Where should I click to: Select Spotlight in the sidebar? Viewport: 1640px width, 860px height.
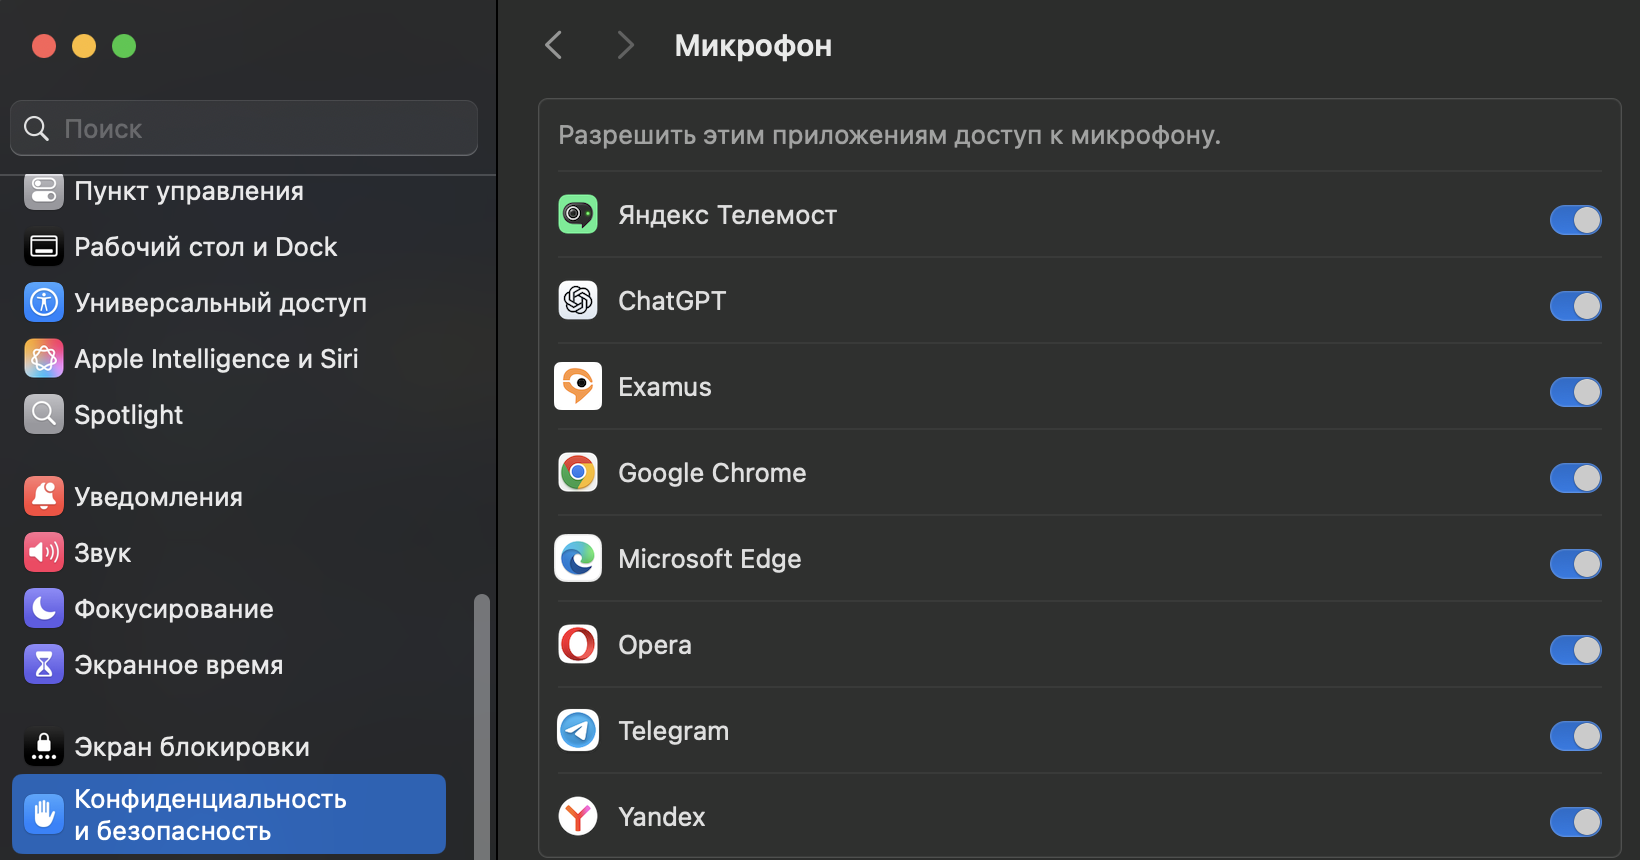(x=229, y=414)
